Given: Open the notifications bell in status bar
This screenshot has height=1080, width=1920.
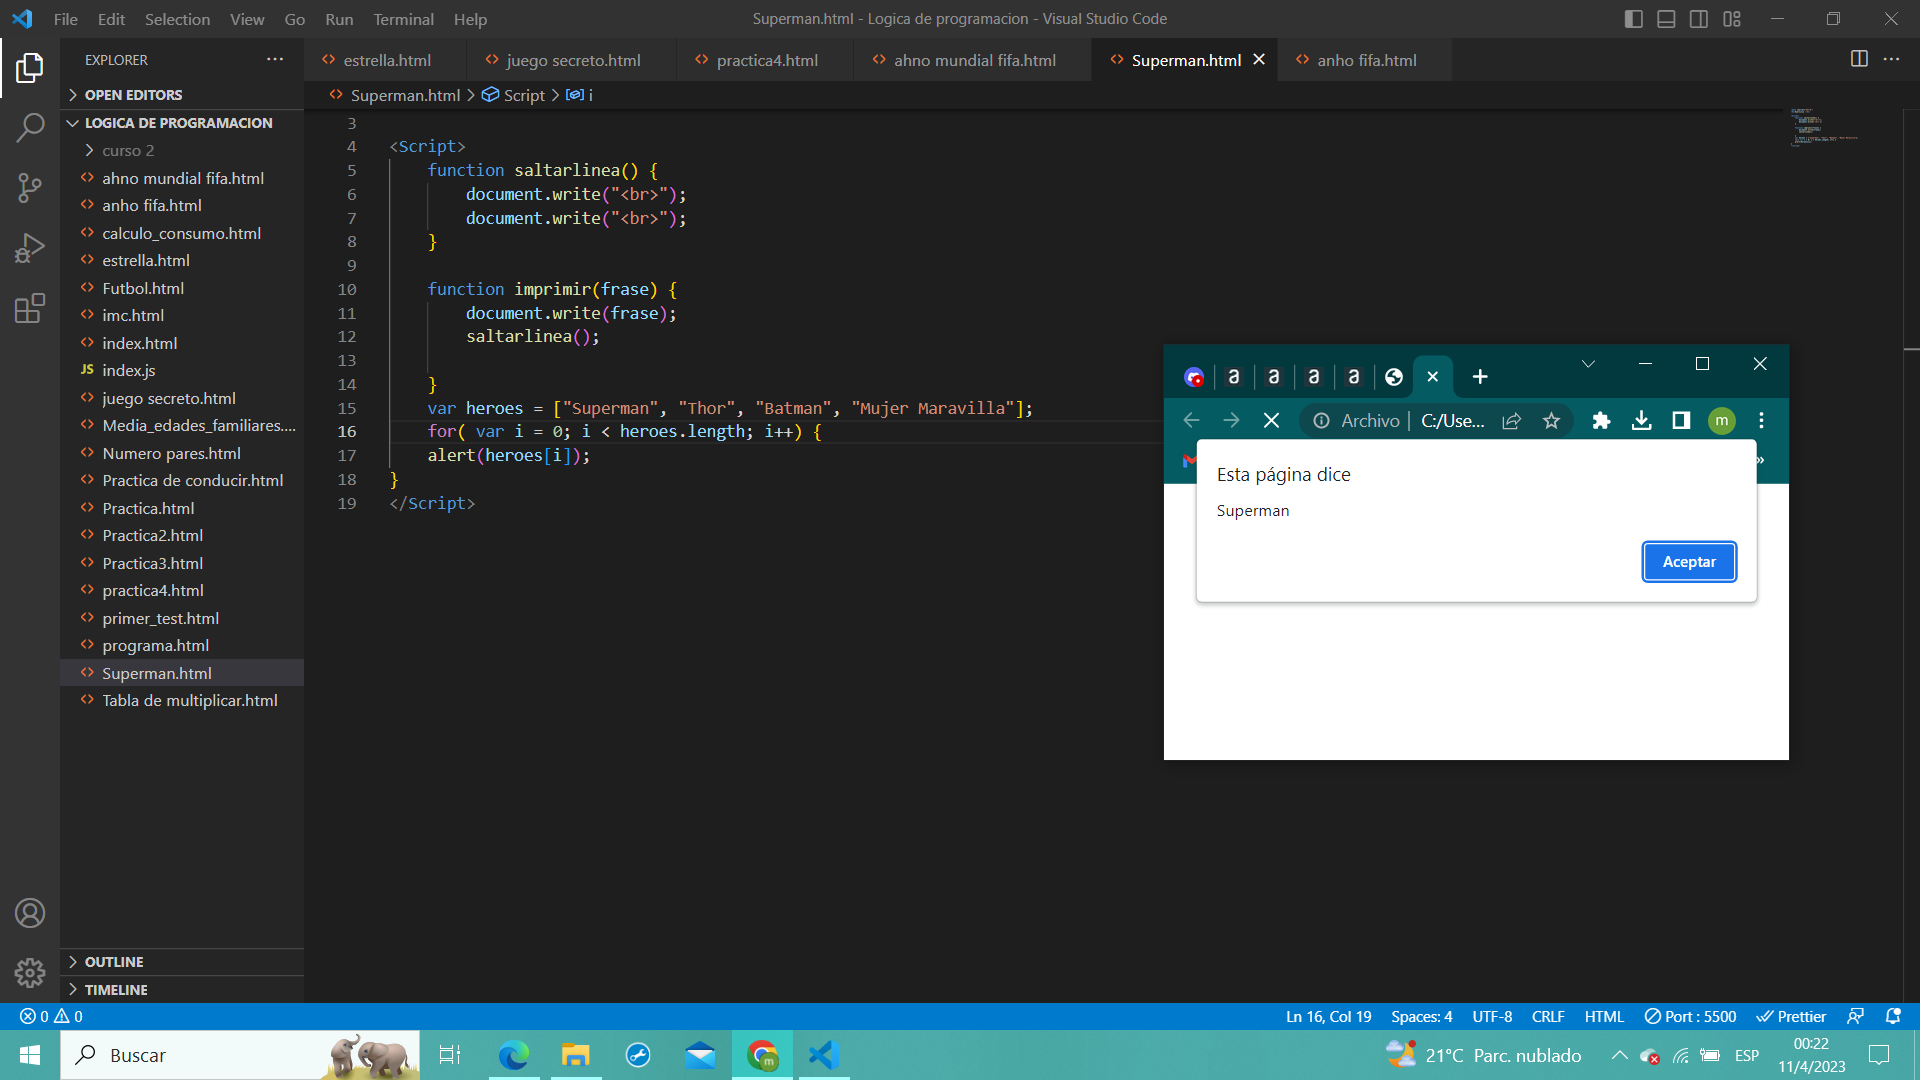Looking at the screenshot, I should (1893, 1016).
